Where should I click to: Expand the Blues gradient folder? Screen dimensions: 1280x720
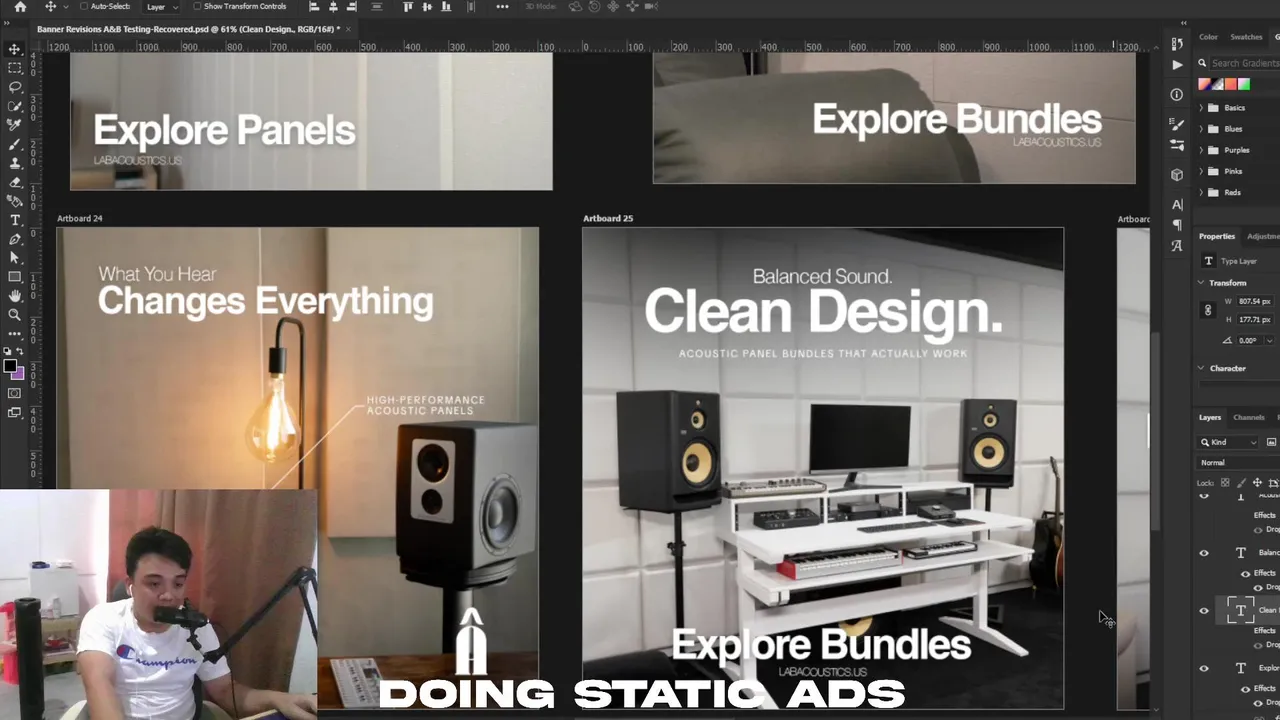click(x=1201, y=129)
